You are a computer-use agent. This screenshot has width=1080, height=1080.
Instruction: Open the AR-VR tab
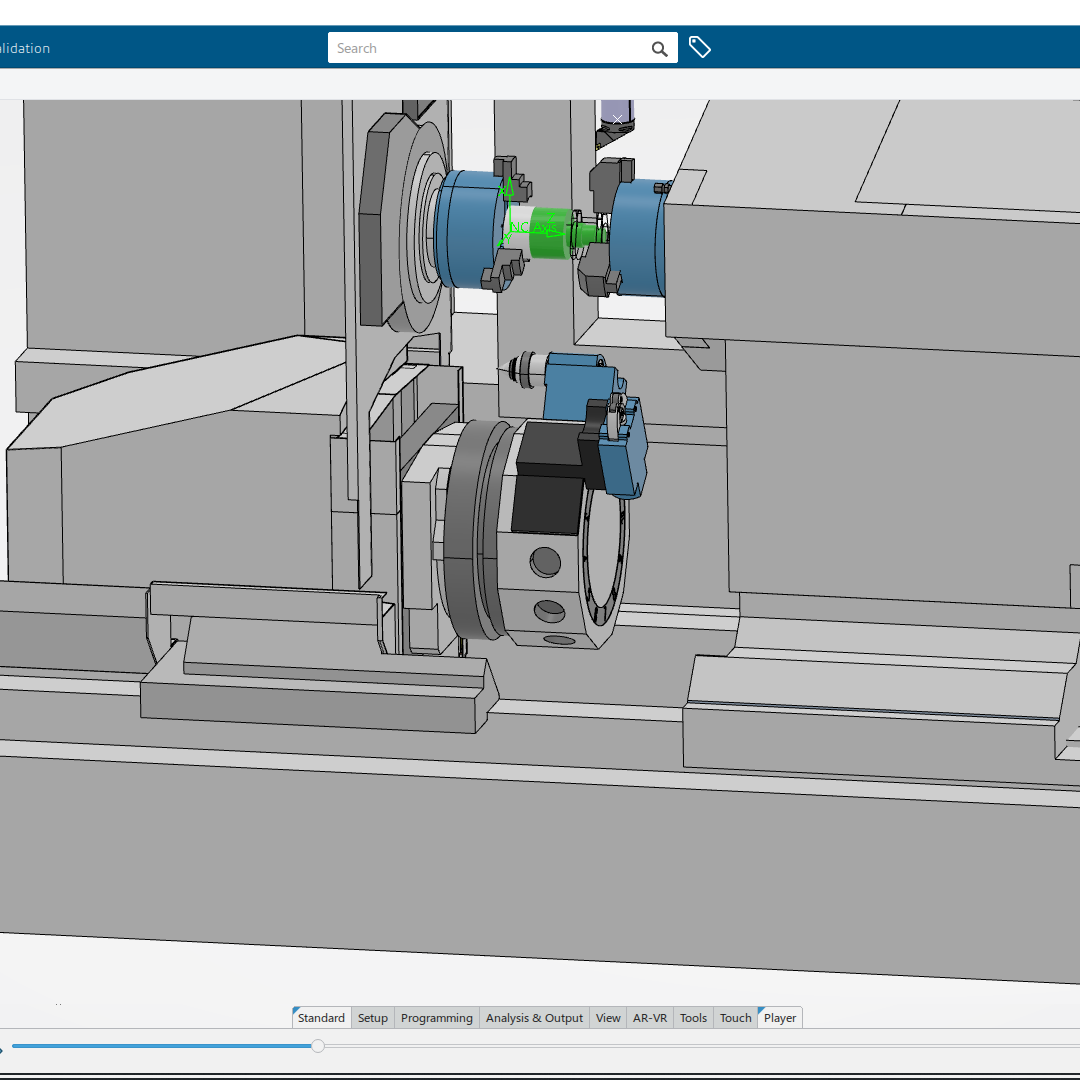(x=650, y=1018)
